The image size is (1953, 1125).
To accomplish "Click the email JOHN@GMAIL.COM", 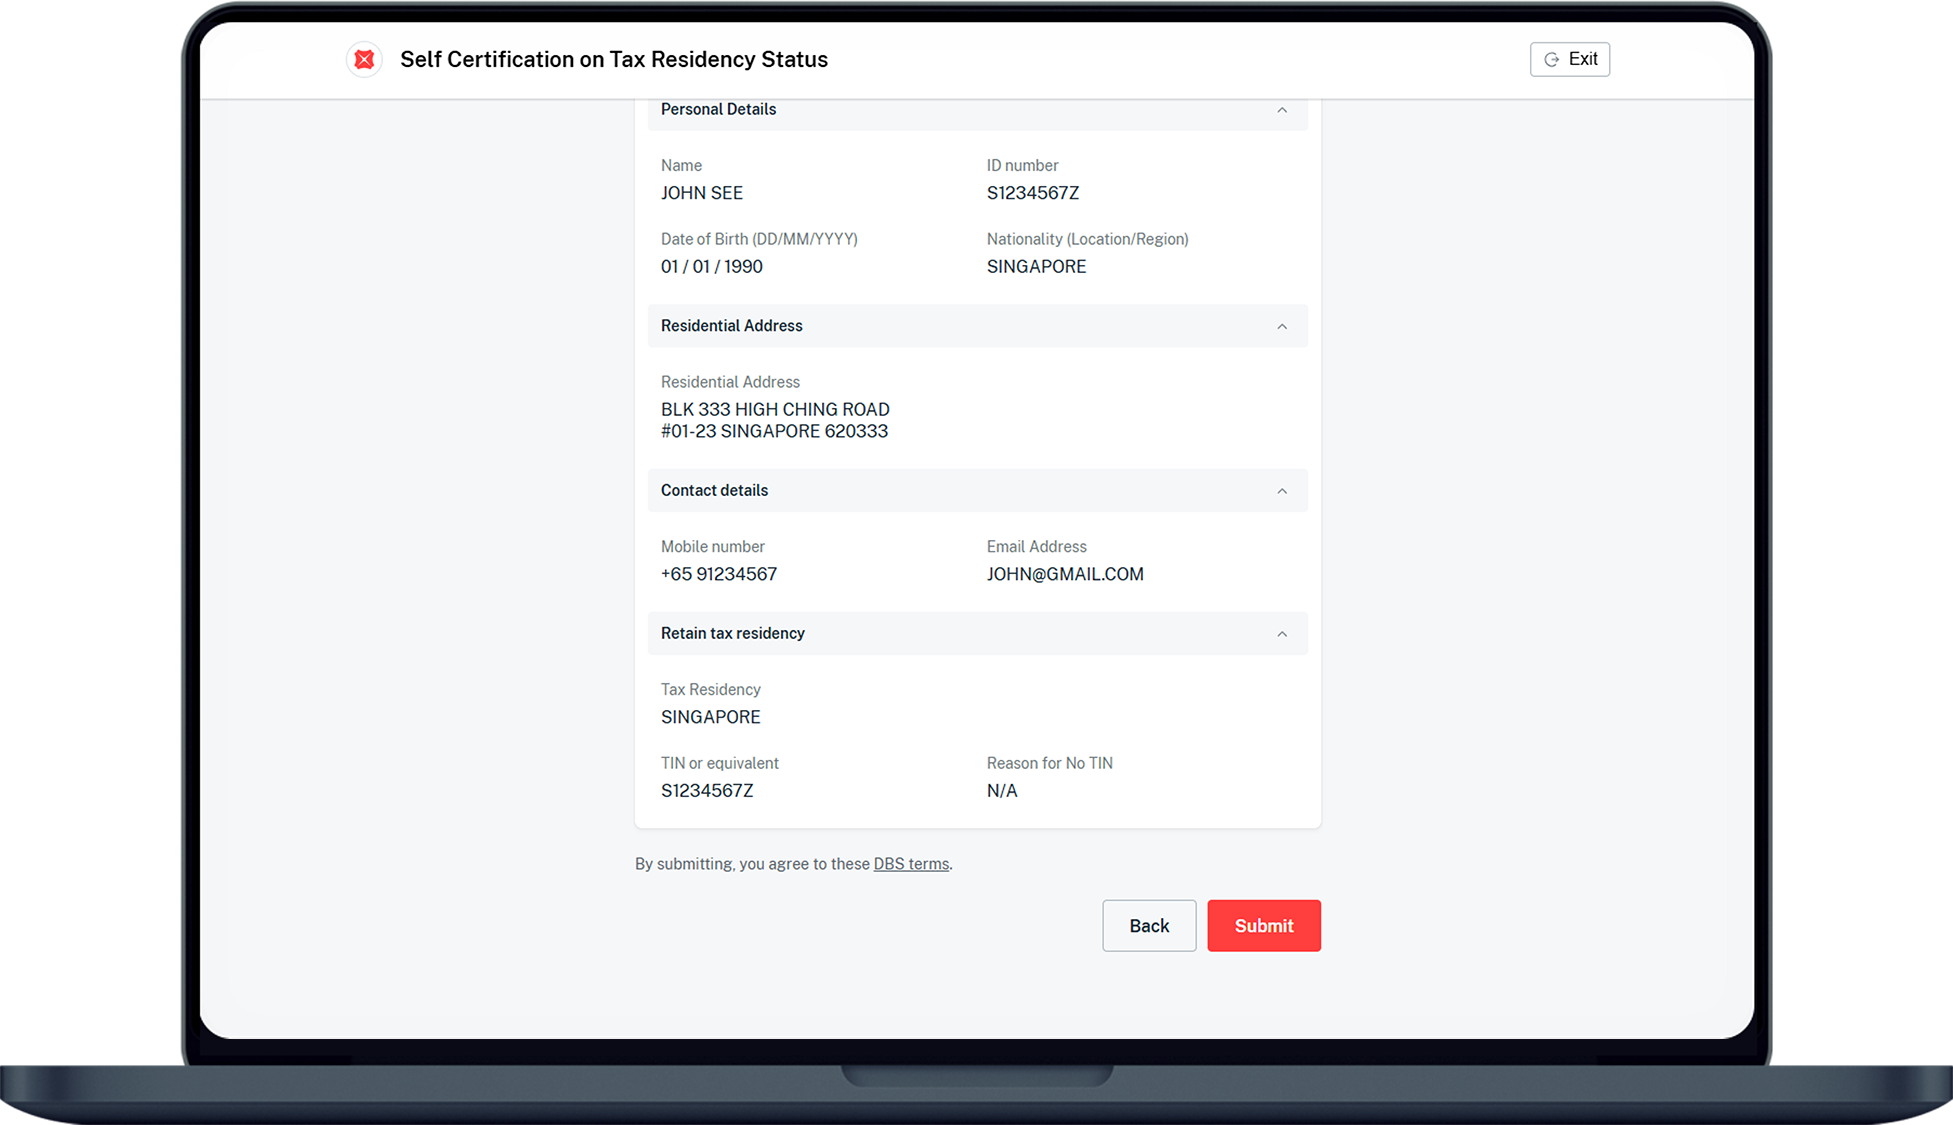I will click(1064, 574).
